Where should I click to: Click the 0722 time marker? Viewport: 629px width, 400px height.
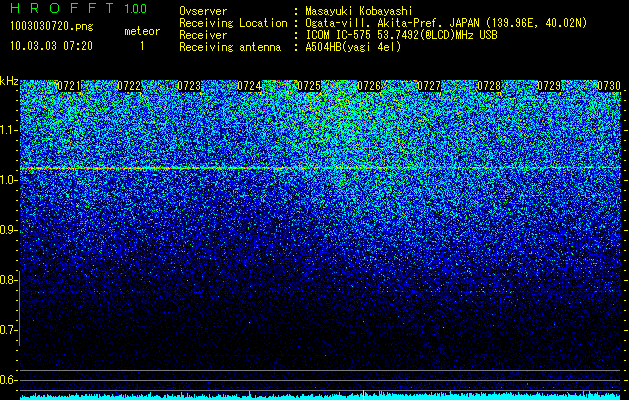click(x=129, y=86)
